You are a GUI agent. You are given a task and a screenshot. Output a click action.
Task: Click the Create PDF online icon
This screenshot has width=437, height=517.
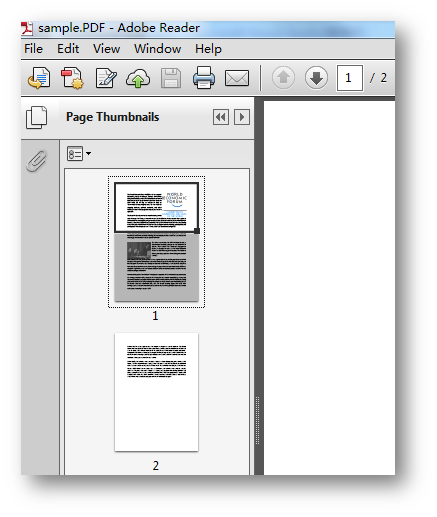(x=72, y=78)
